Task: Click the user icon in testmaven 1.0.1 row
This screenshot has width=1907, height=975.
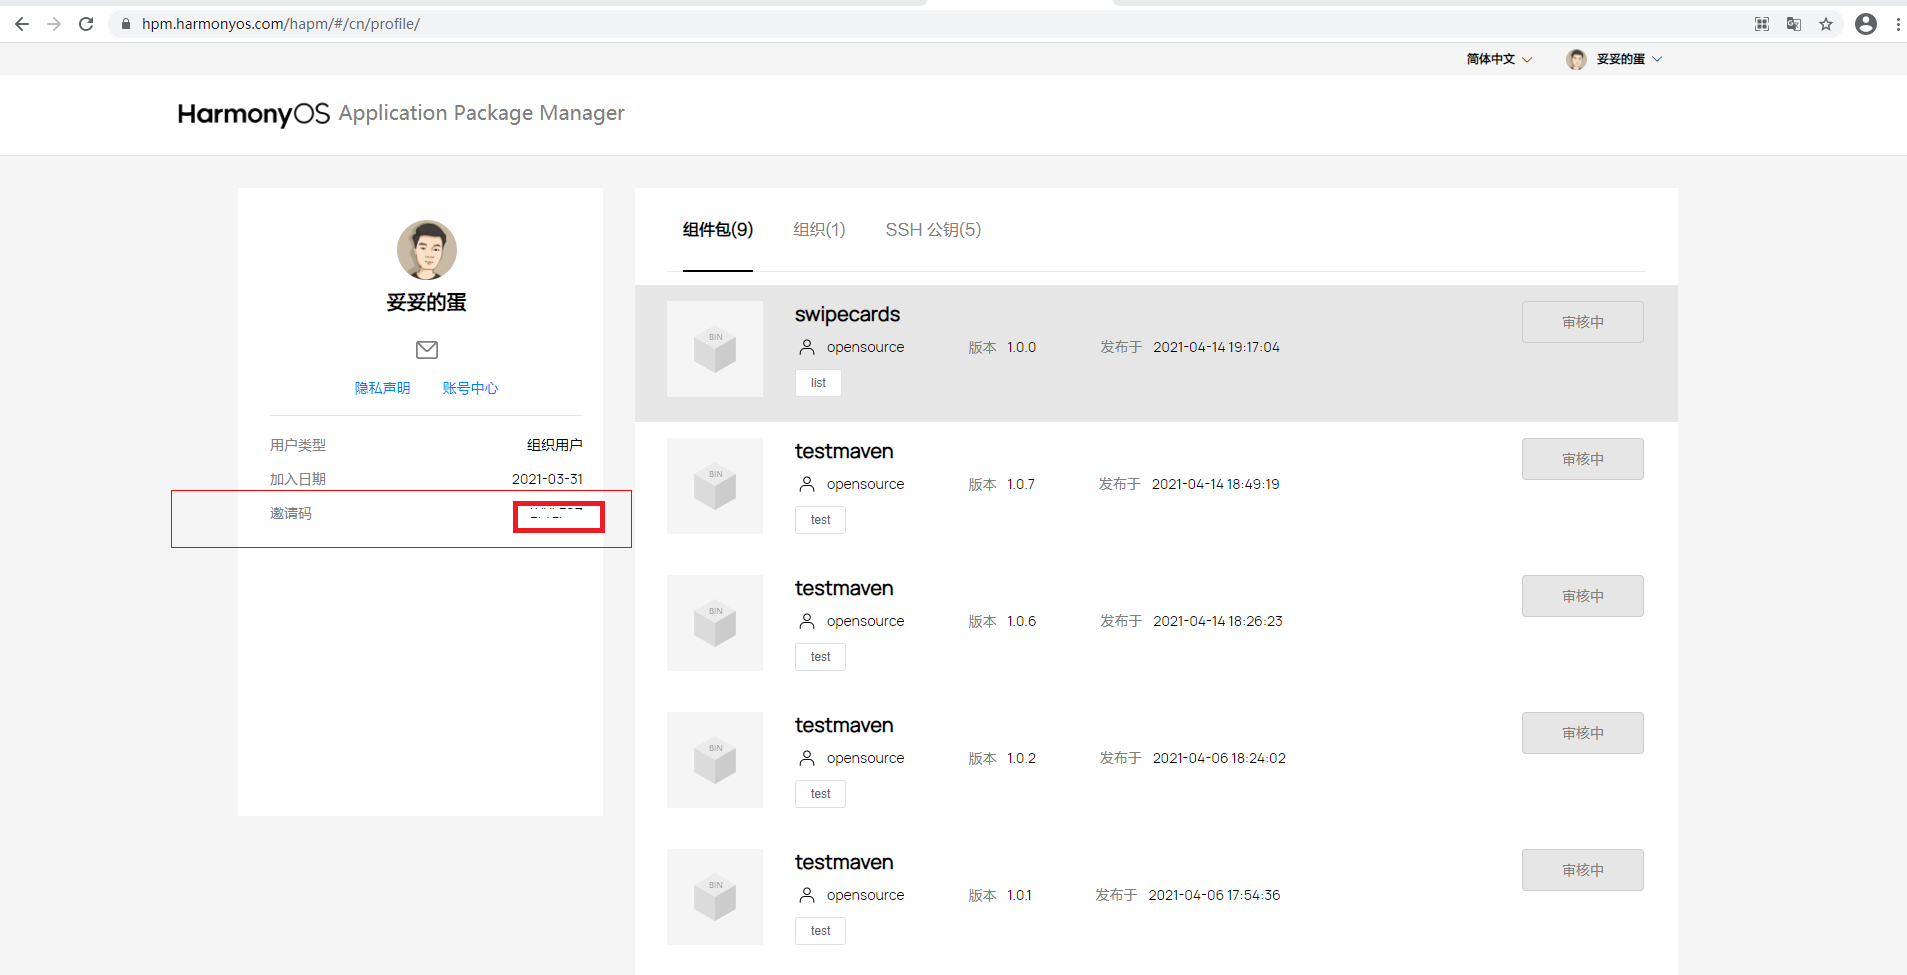Action: [x=807, y=895]
